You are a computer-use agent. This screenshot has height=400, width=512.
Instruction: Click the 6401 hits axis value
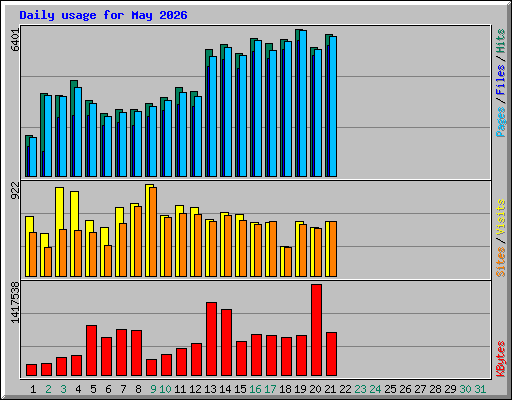click(15, 40)
